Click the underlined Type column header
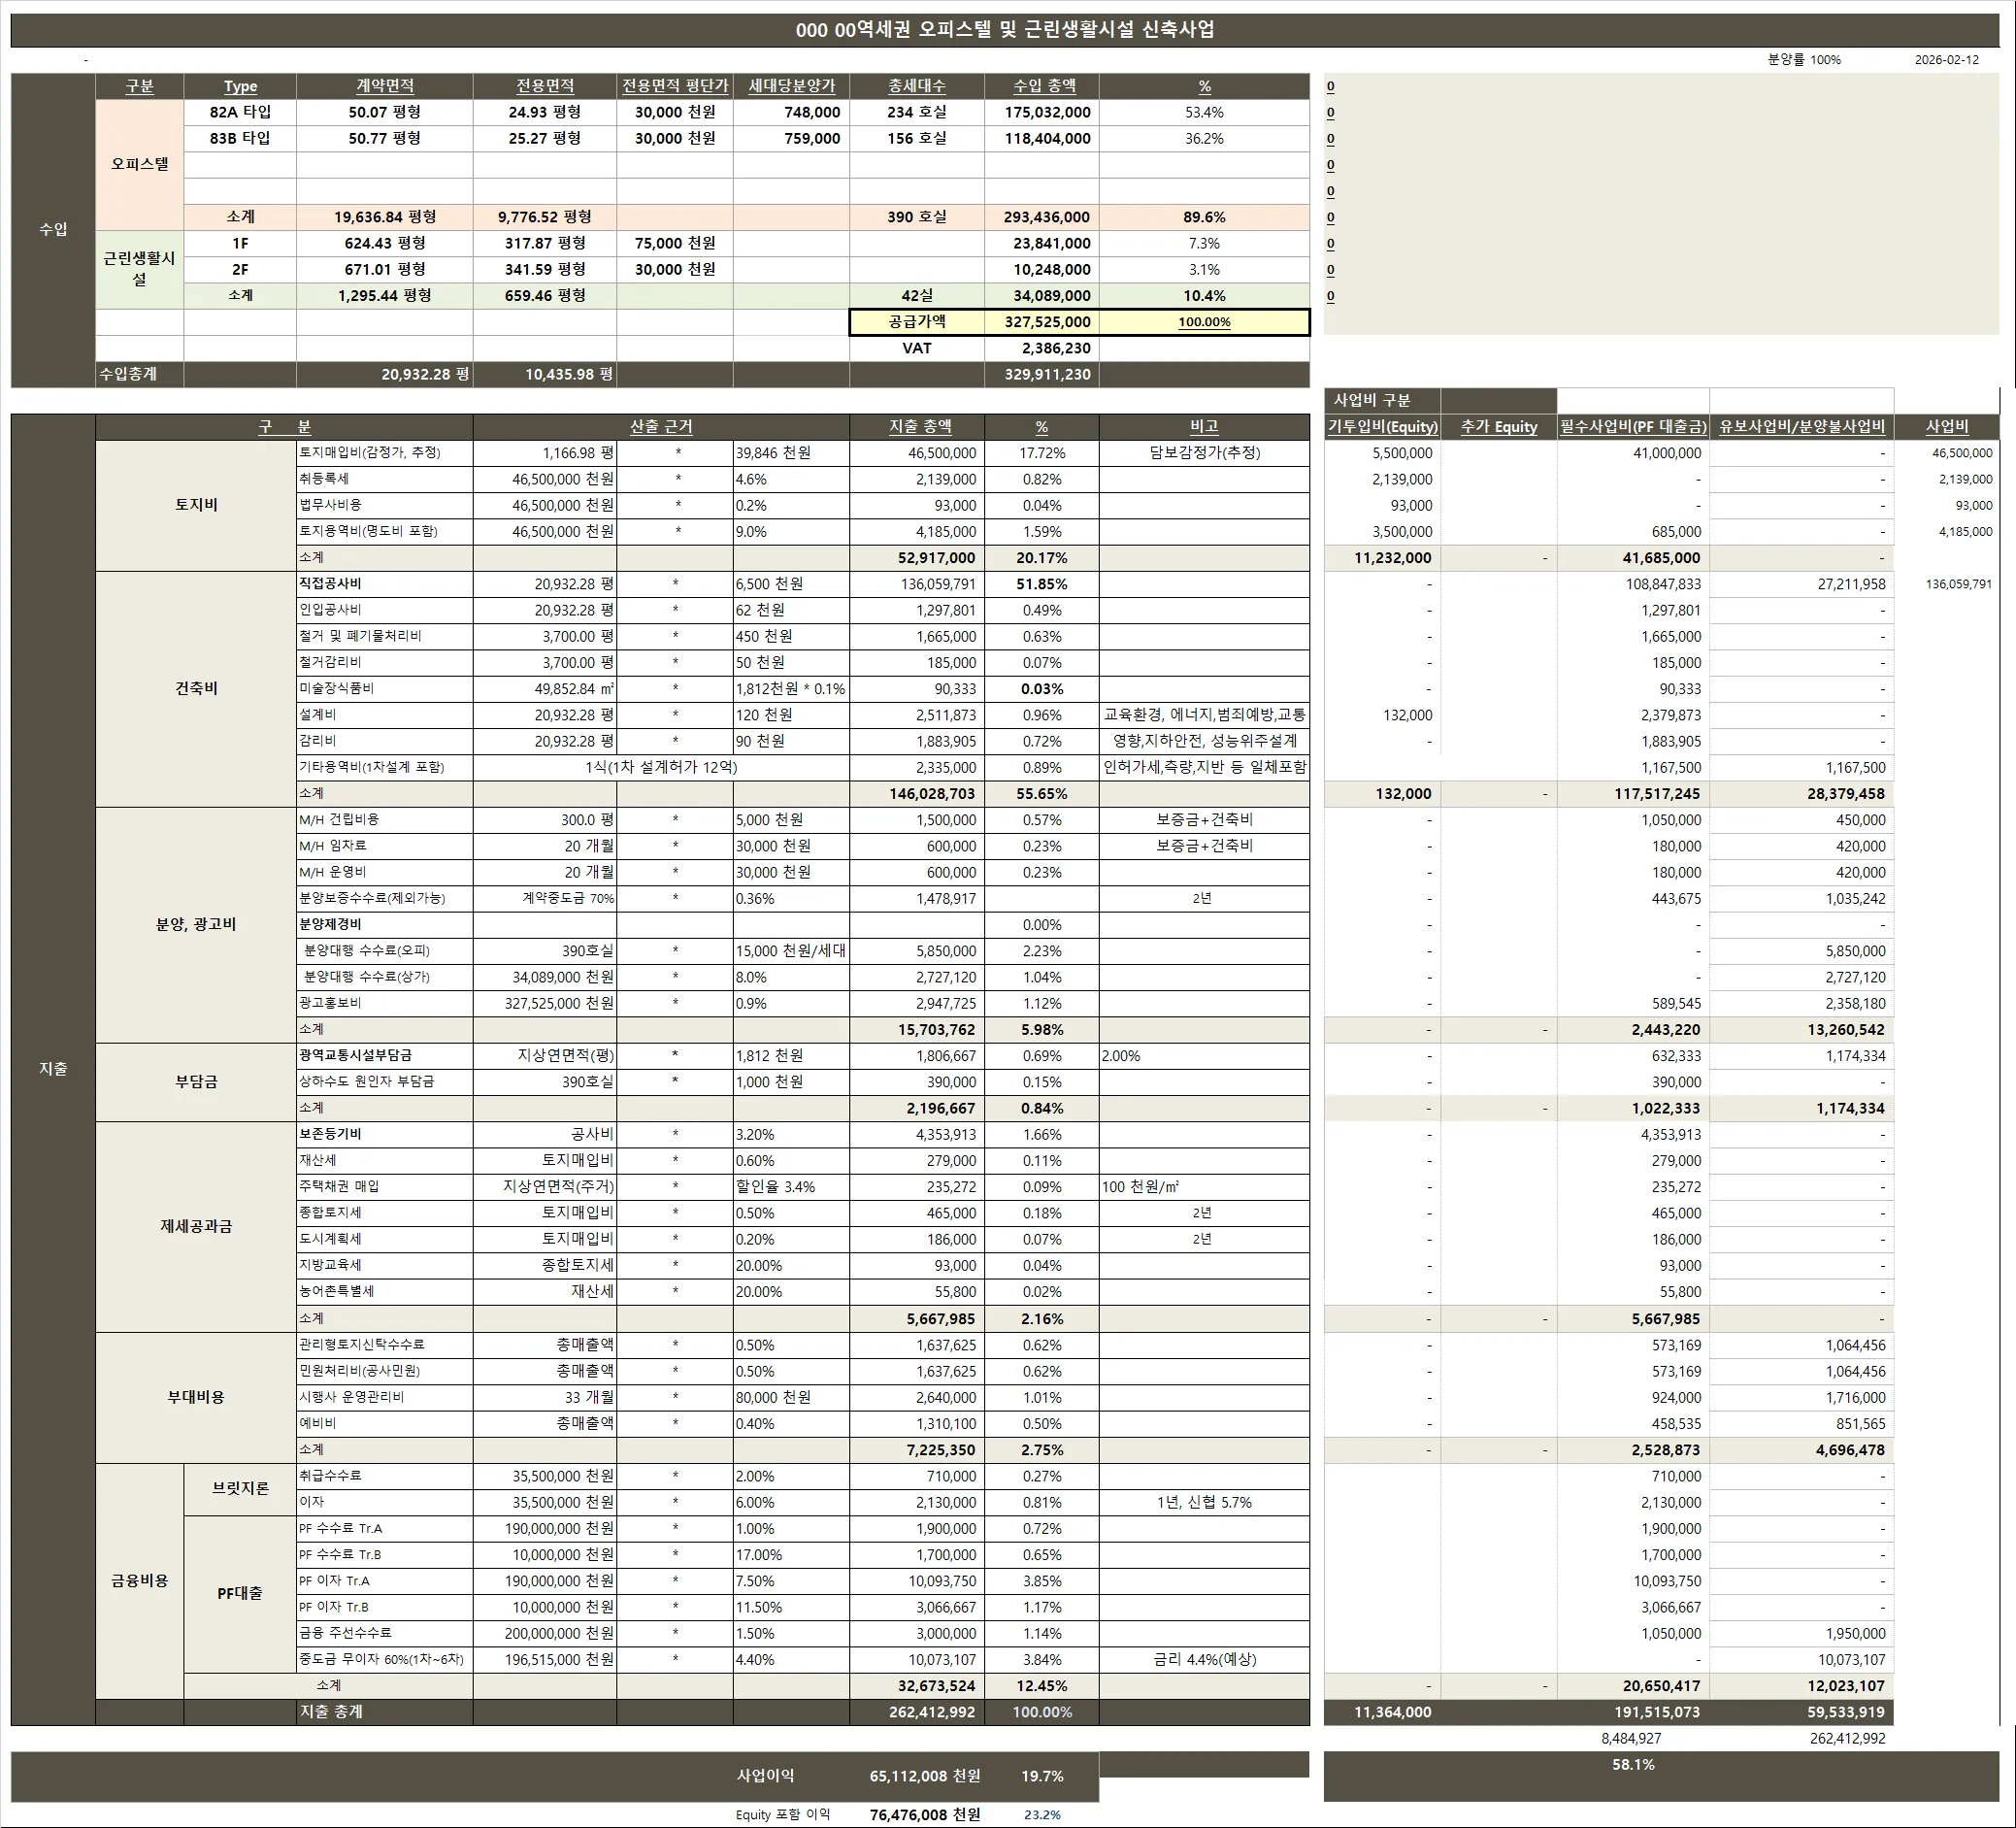Image resolution: width=2016 pixels, height=1828 pixels. [240, 87]
